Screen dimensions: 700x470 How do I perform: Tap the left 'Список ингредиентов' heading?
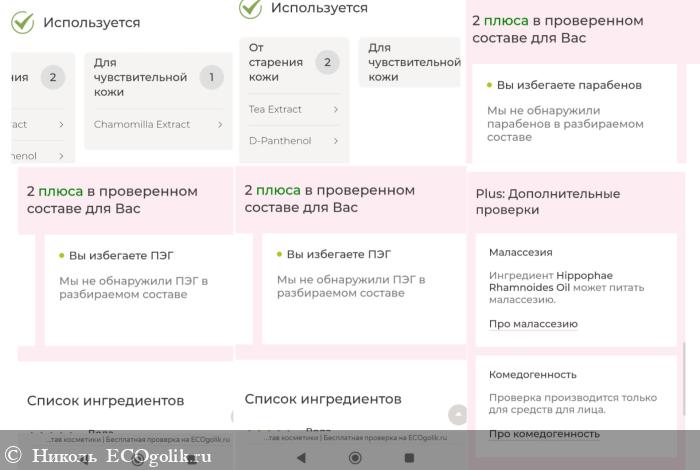105,401
